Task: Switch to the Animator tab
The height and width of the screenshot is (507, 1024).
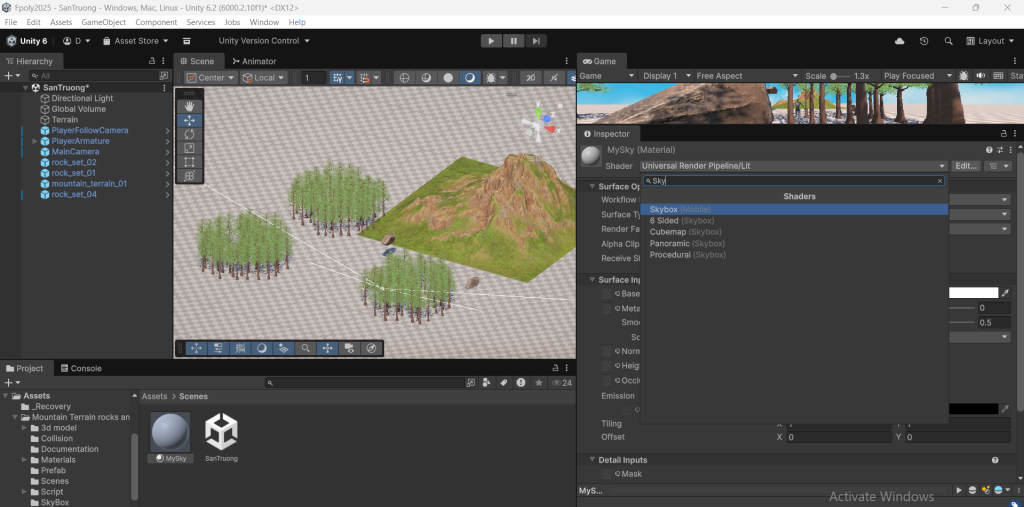Action: tap(254, 61)
